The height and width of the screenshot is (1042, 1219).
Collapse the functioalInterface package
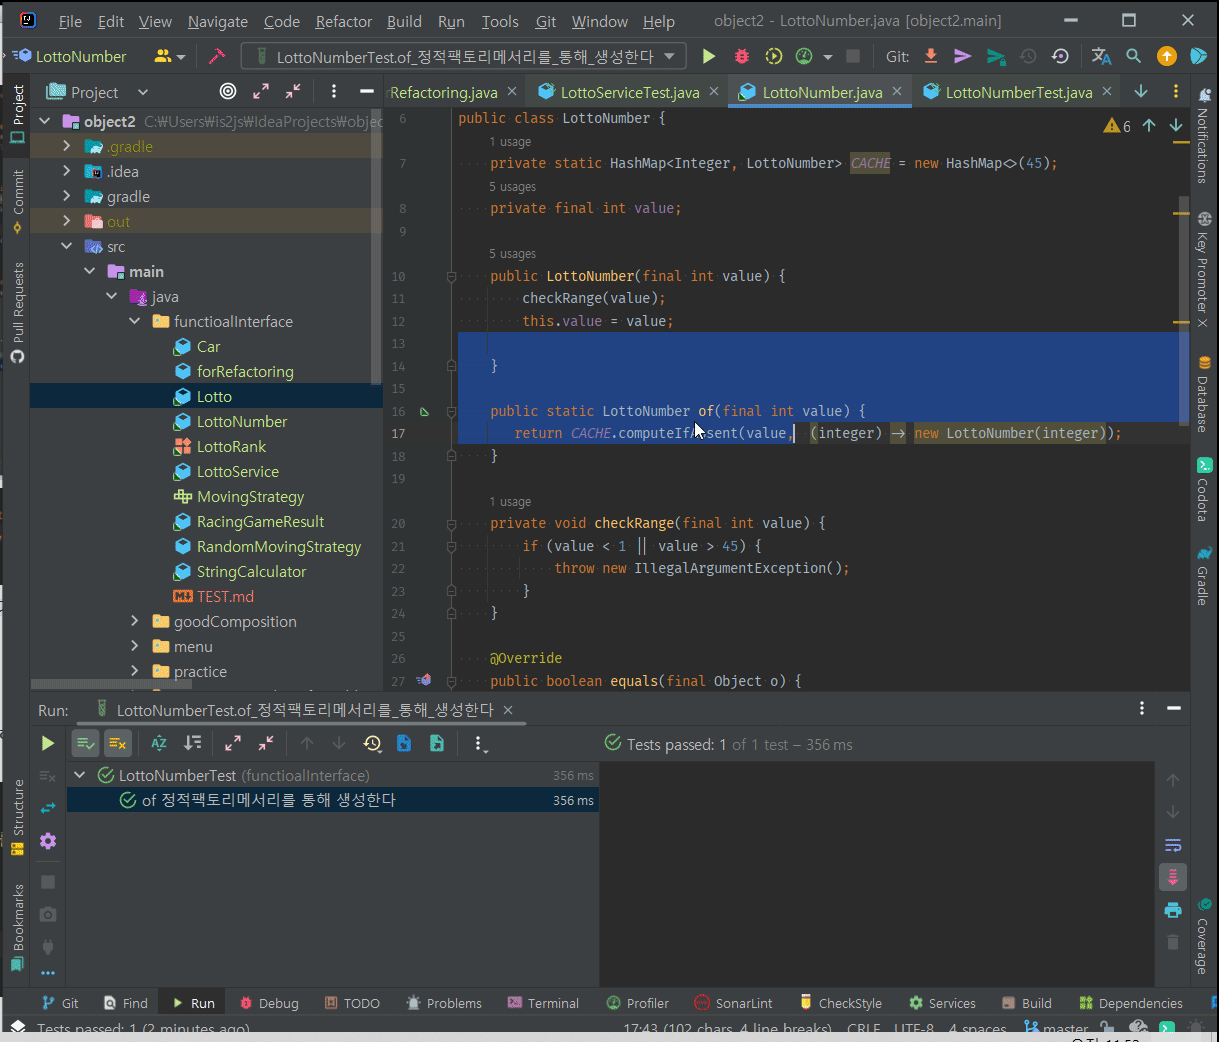pos(135,322)
